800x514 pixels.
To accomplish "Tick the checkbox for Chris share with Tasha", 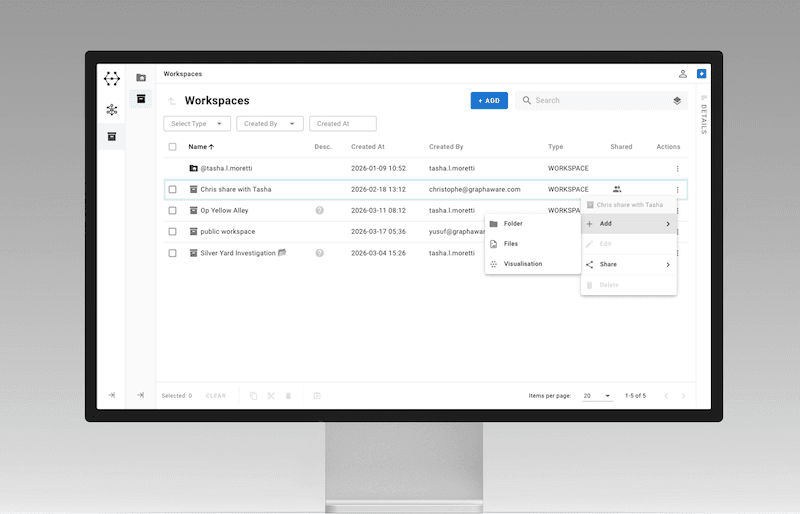I will [x=172, y=189].
